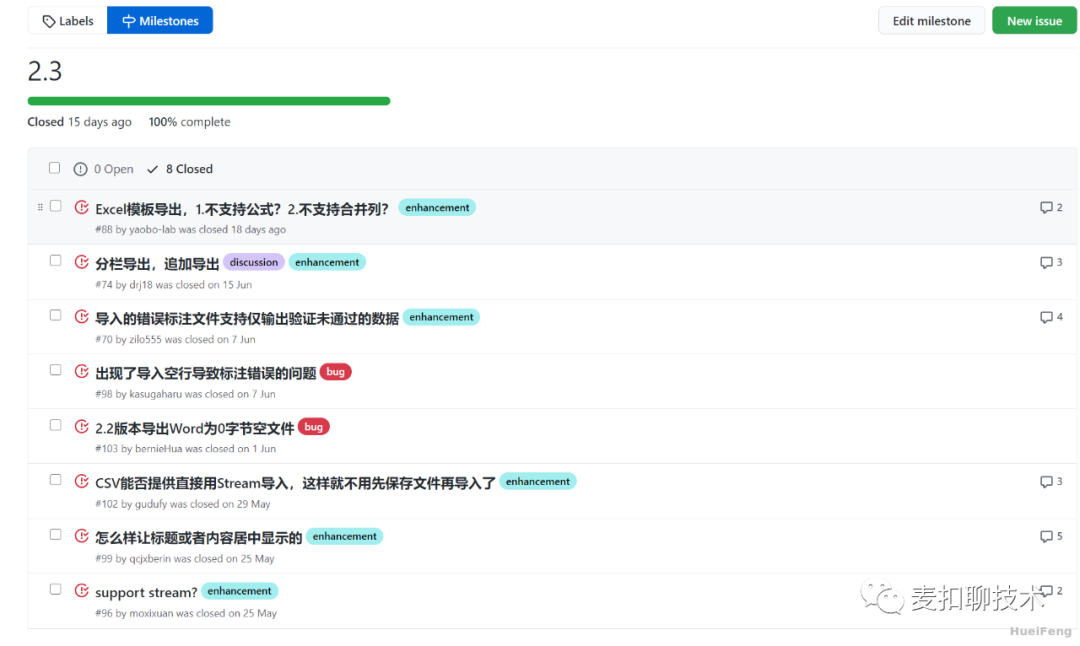Screen dimensions: 1080x646
Task: Open issue 2.2版本导出Word为0字节空文件
Action: (x=194, y=428)
